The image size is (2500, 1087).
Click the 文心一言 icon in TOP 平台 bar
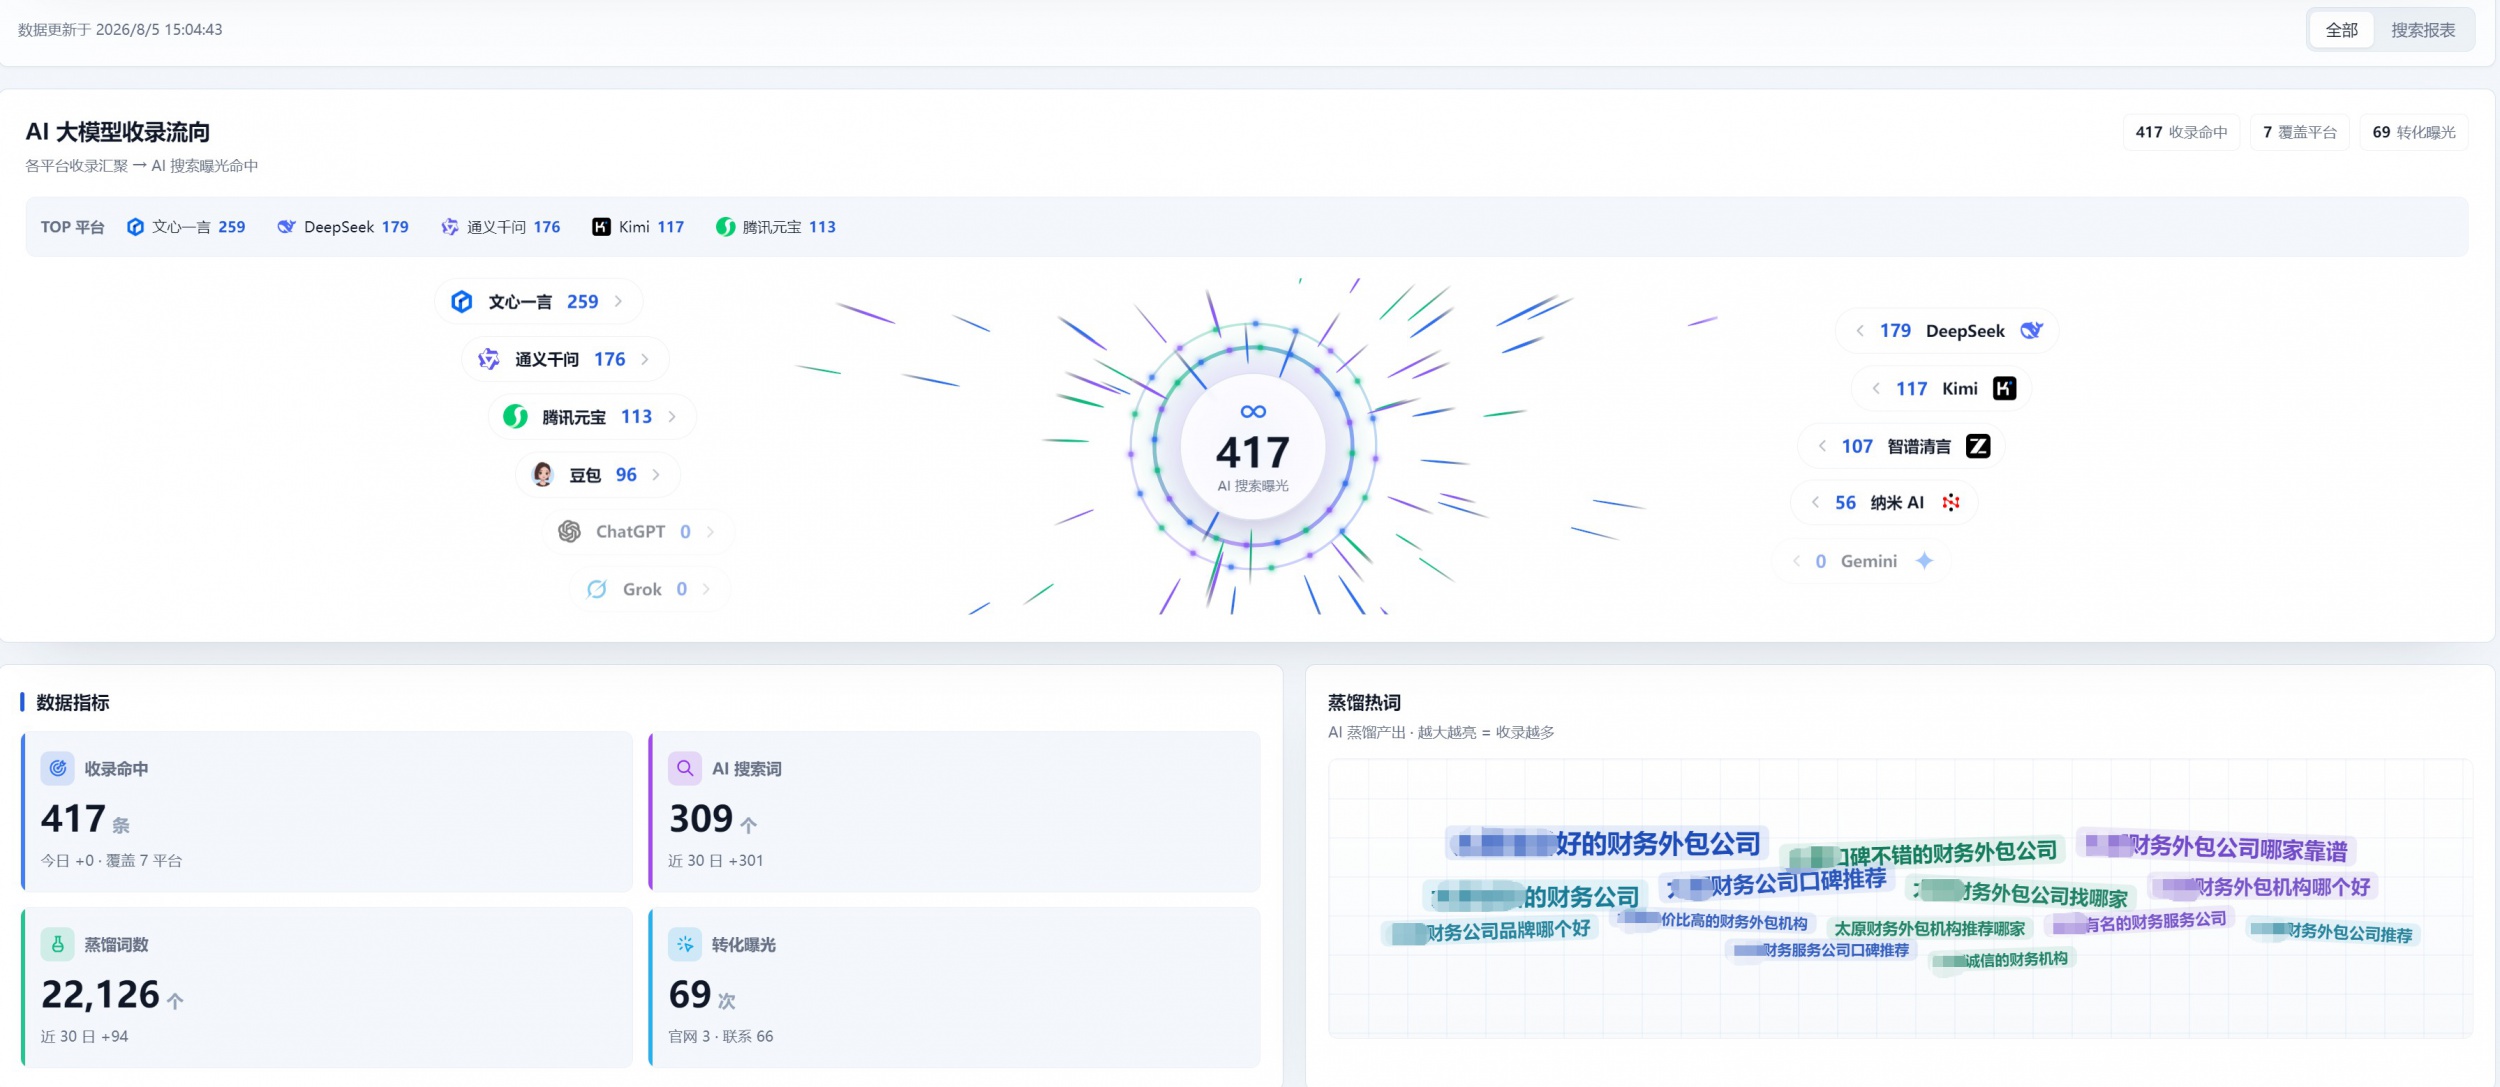(x=135, y=227)
